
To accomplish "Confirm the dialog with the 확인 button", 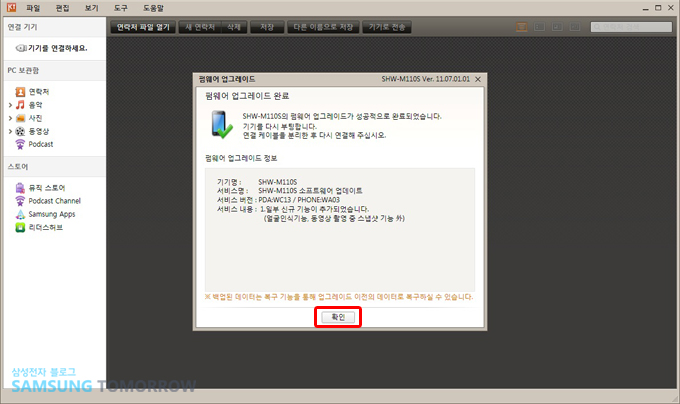I will (338, 317).
